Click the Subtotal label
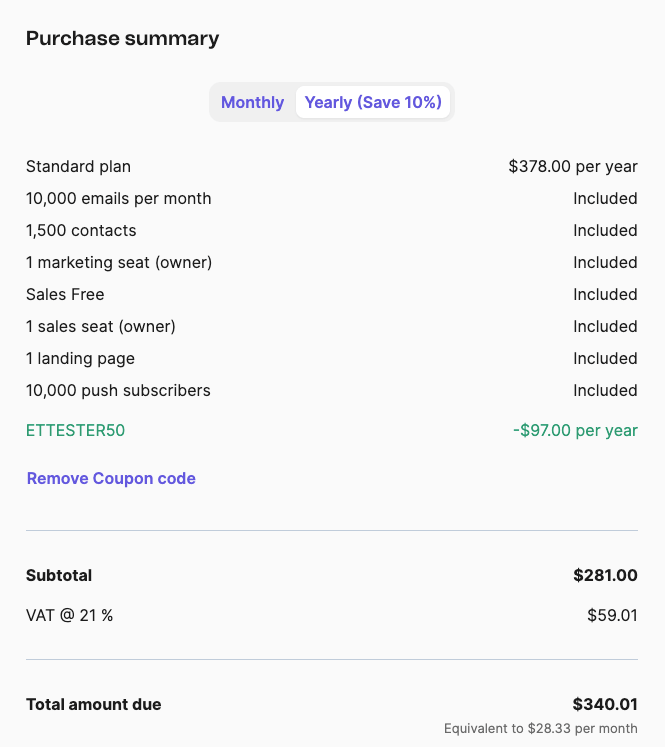 pos(59,575)
